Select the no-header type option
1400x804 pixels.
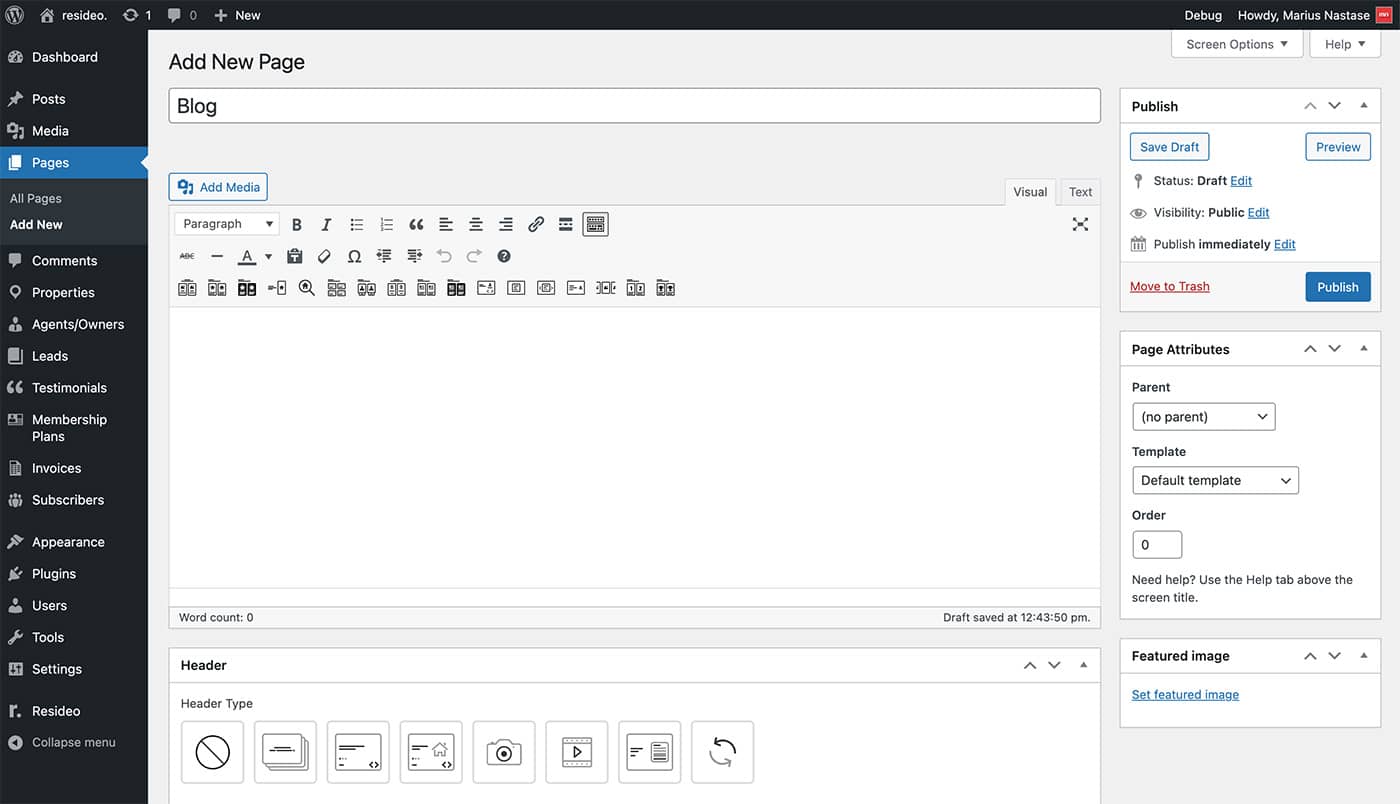(x=212, y=752)
